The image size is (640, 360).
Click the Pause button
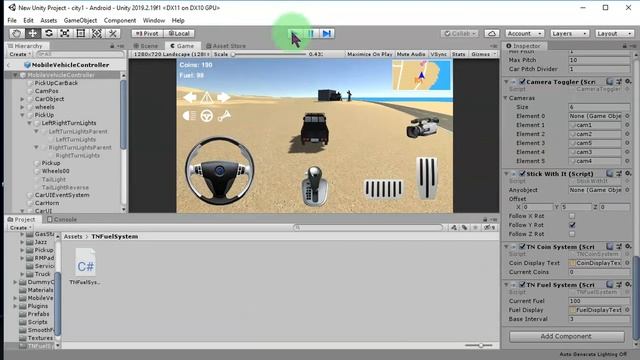click(x=311, y=33)
